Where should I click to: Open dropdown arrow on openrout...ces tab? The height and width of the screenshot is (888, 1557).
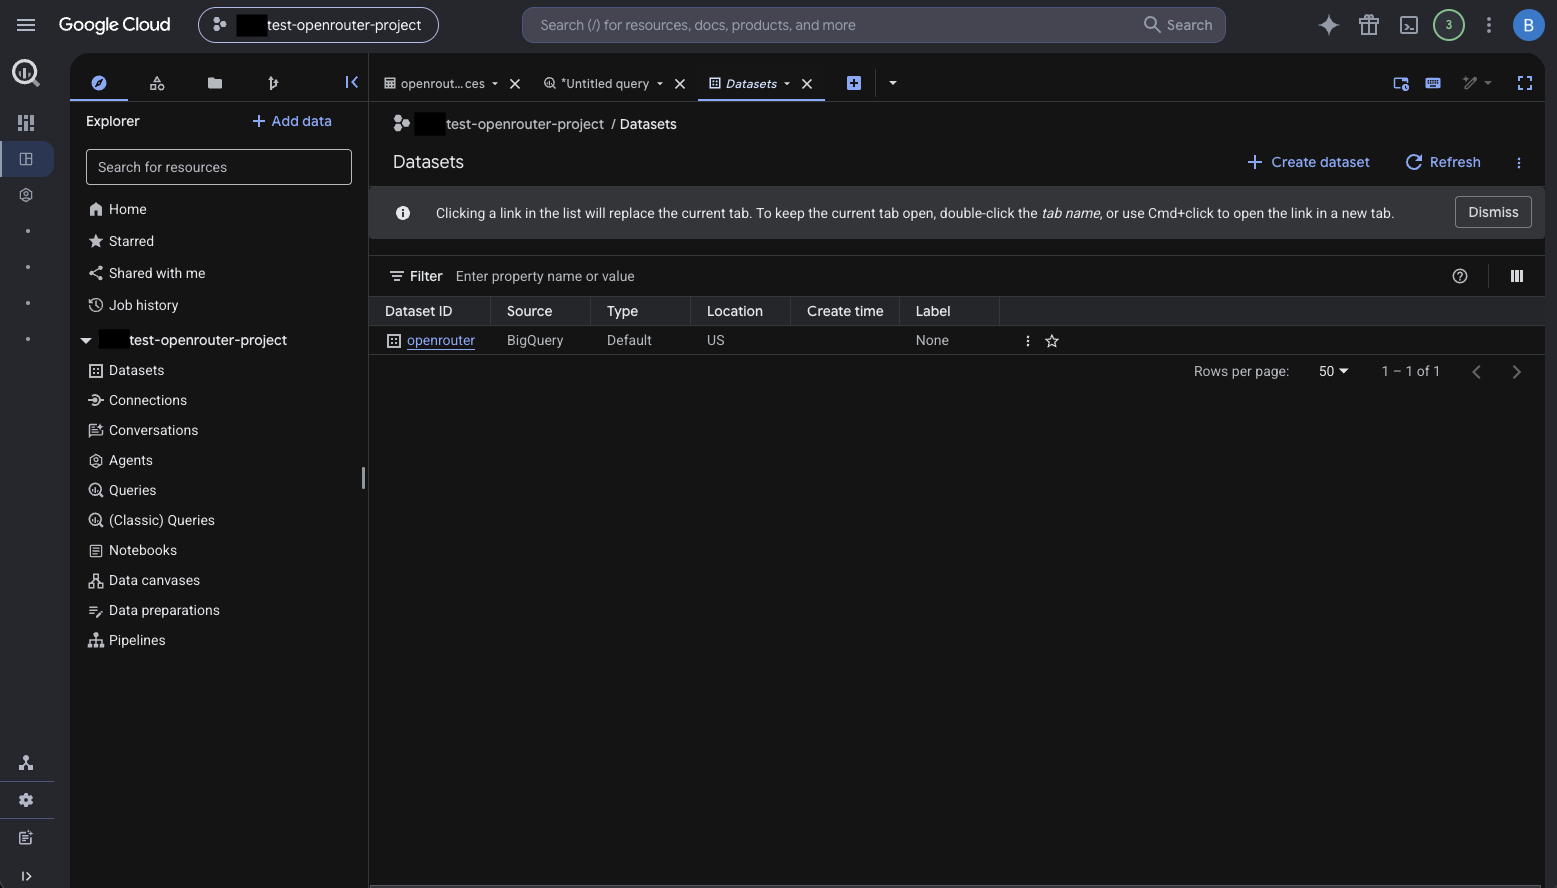click(495, 84)
